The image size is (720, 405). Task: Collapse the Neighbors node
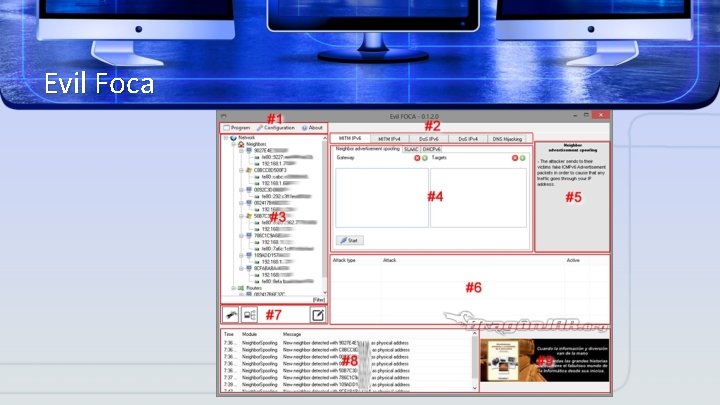pos(233,144)
